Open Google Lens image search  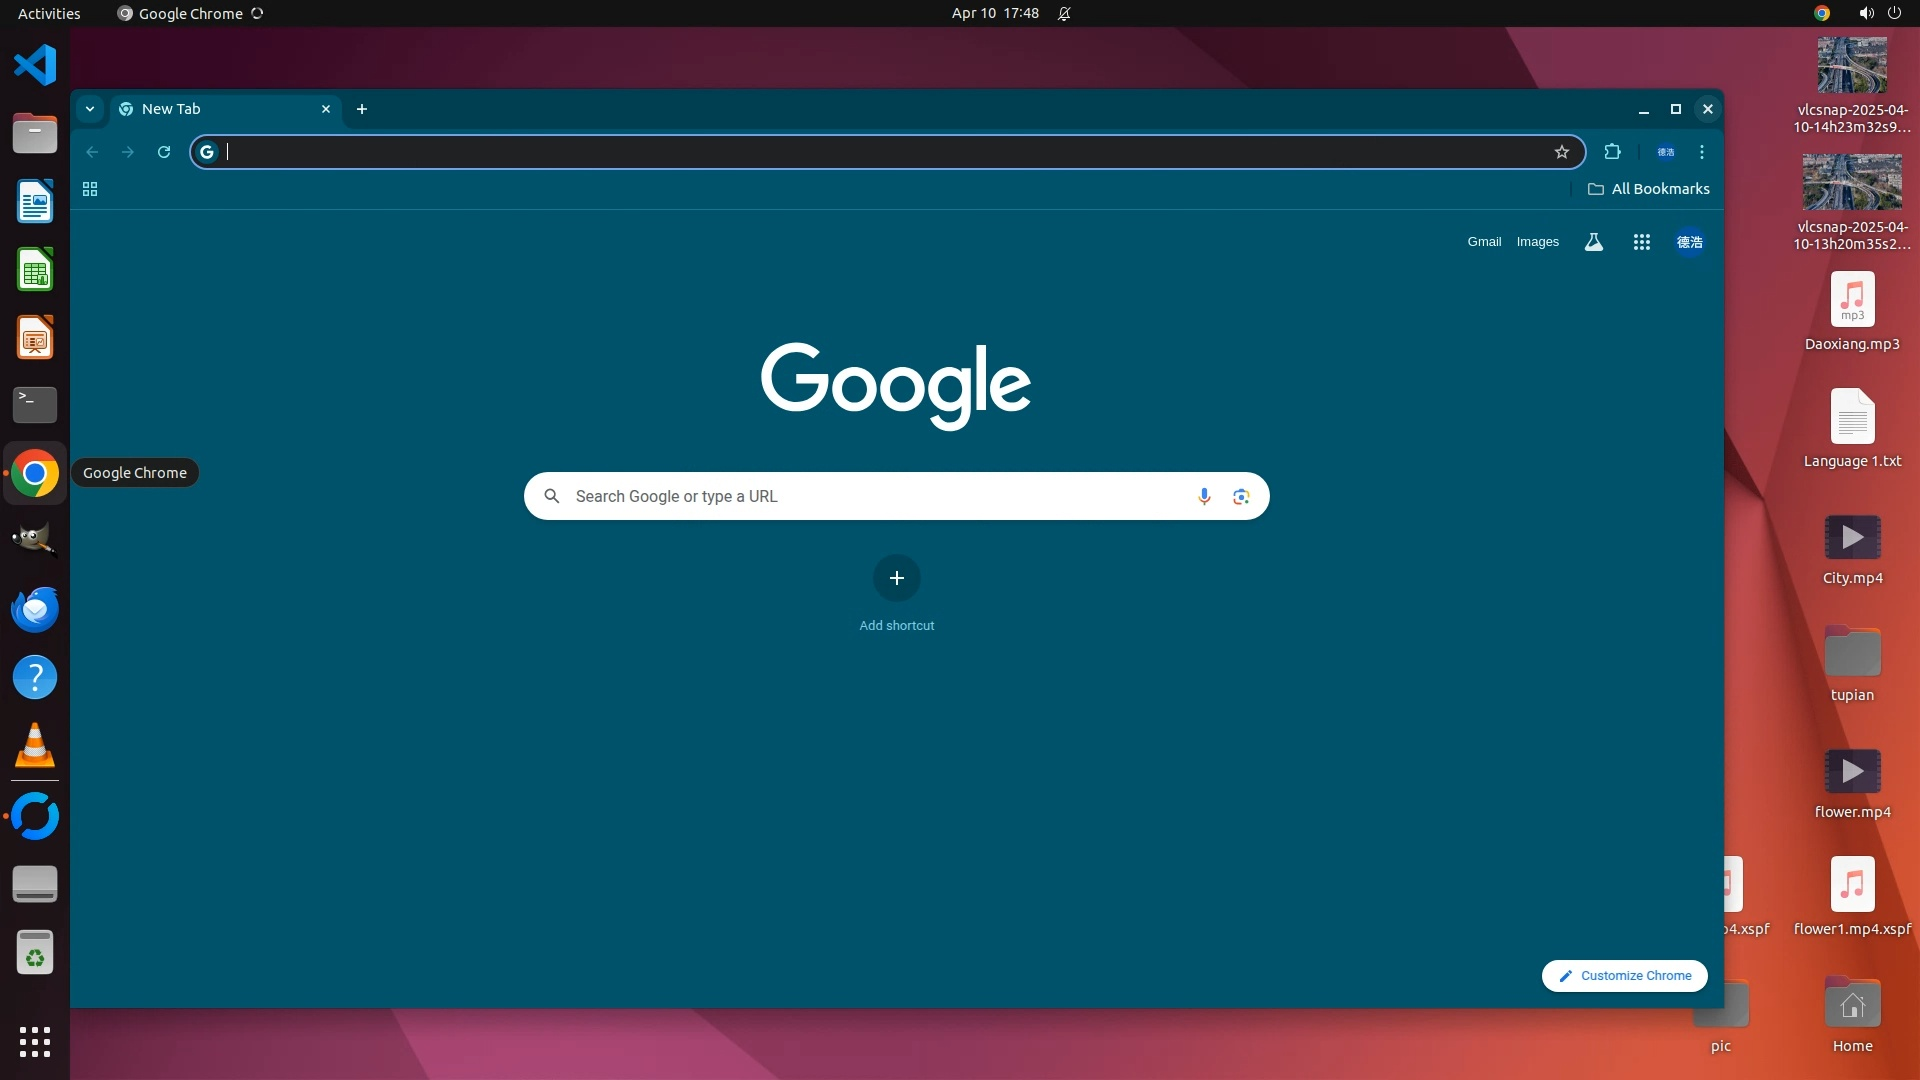point(1241,496)
